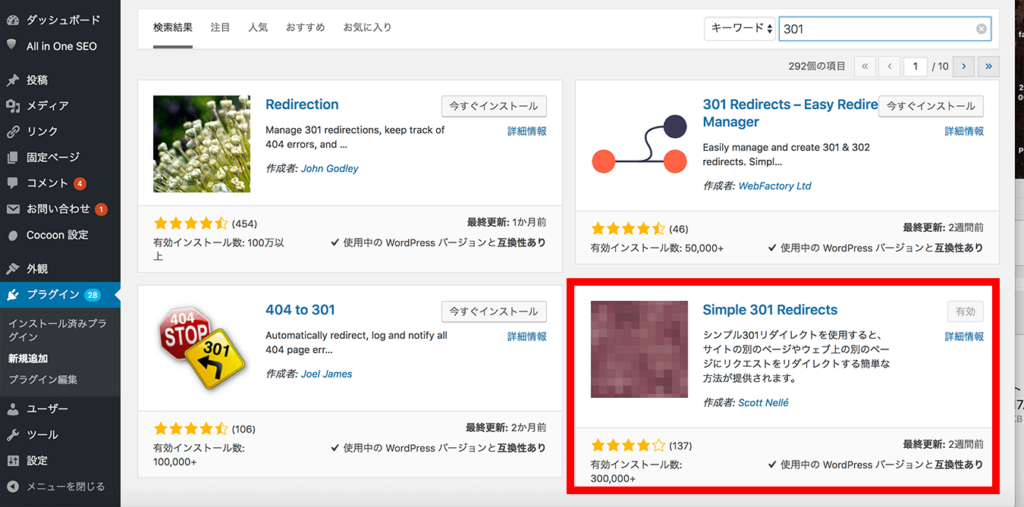Clear the search field with the x icon
1024x507 pixels.
point(981,29)
